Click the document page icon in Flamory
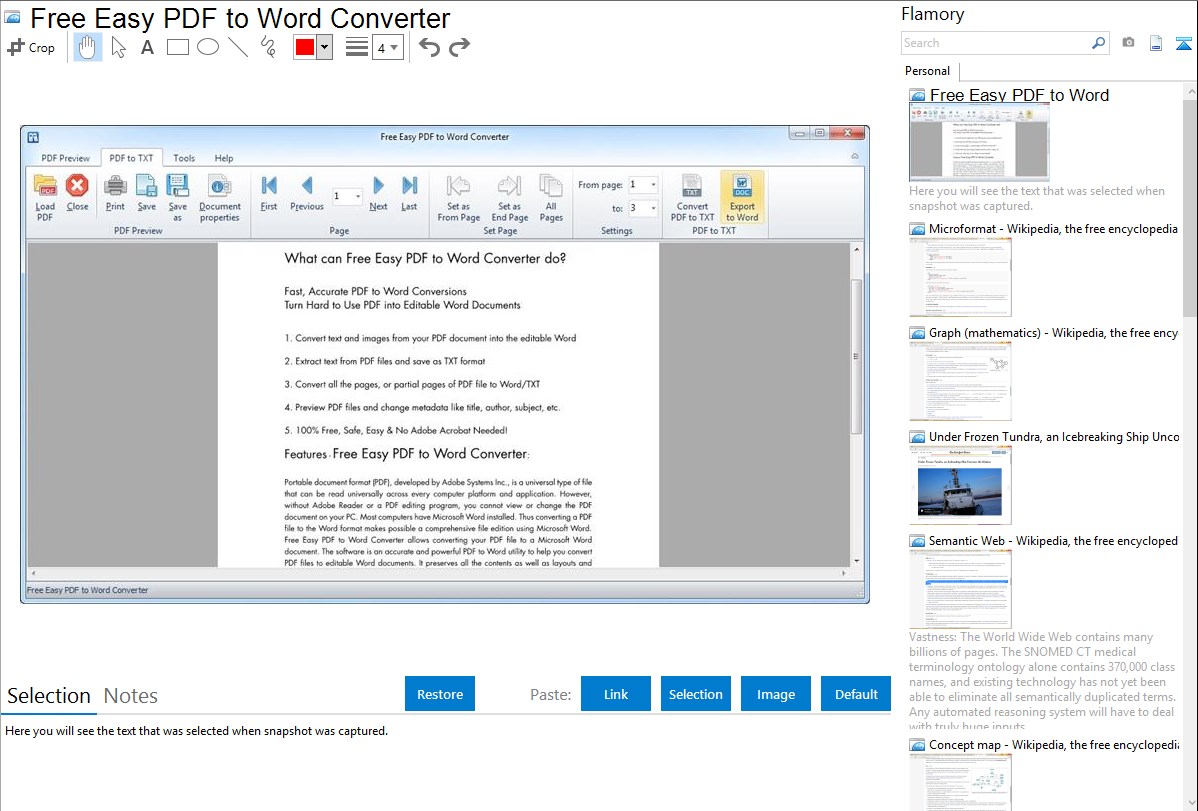1198x811 pixels. [x=1156, y=43]
